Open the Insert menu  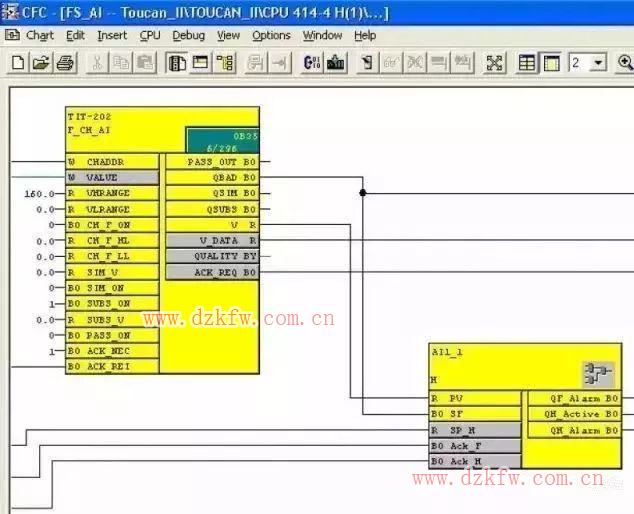112,36
